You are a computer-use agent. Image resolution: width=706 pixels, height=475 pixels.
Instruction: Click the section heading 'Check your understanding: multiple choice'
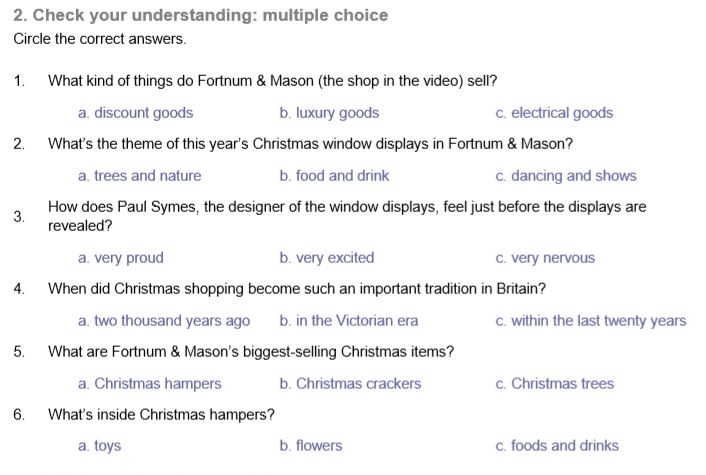[200, 15]
